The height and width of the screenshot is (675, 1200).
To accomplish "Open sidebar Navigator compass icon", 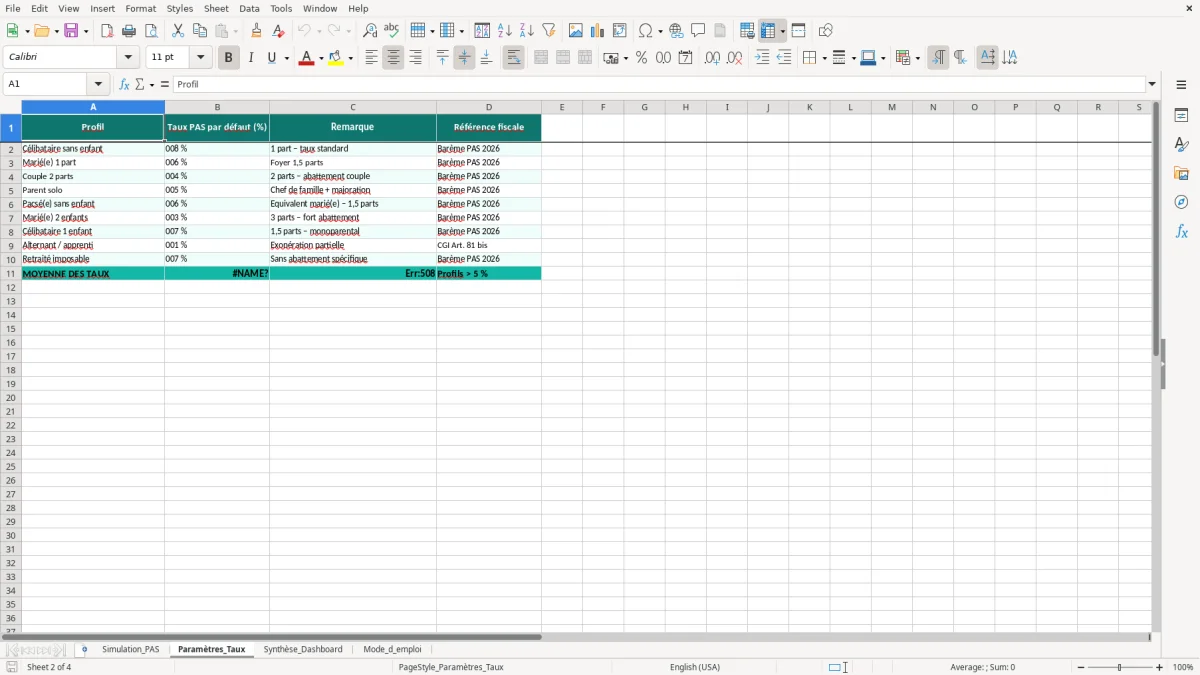I will click(x=1181, y=202).
